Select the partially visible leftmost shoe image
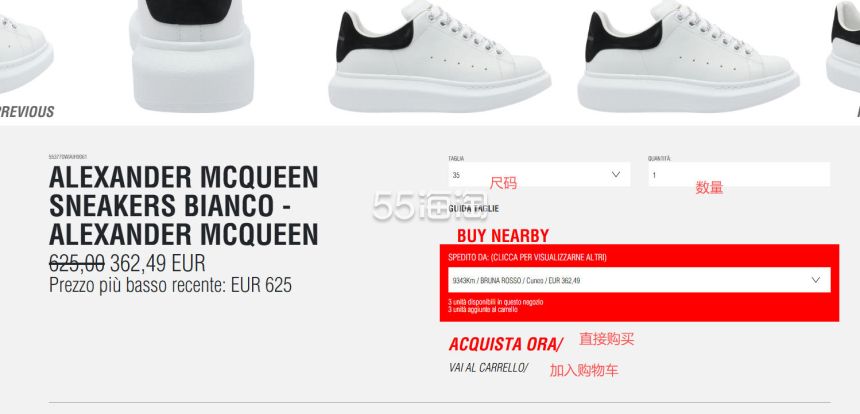Image resolution: width=860 pixels, height=414 pixels. click(26, 53)
